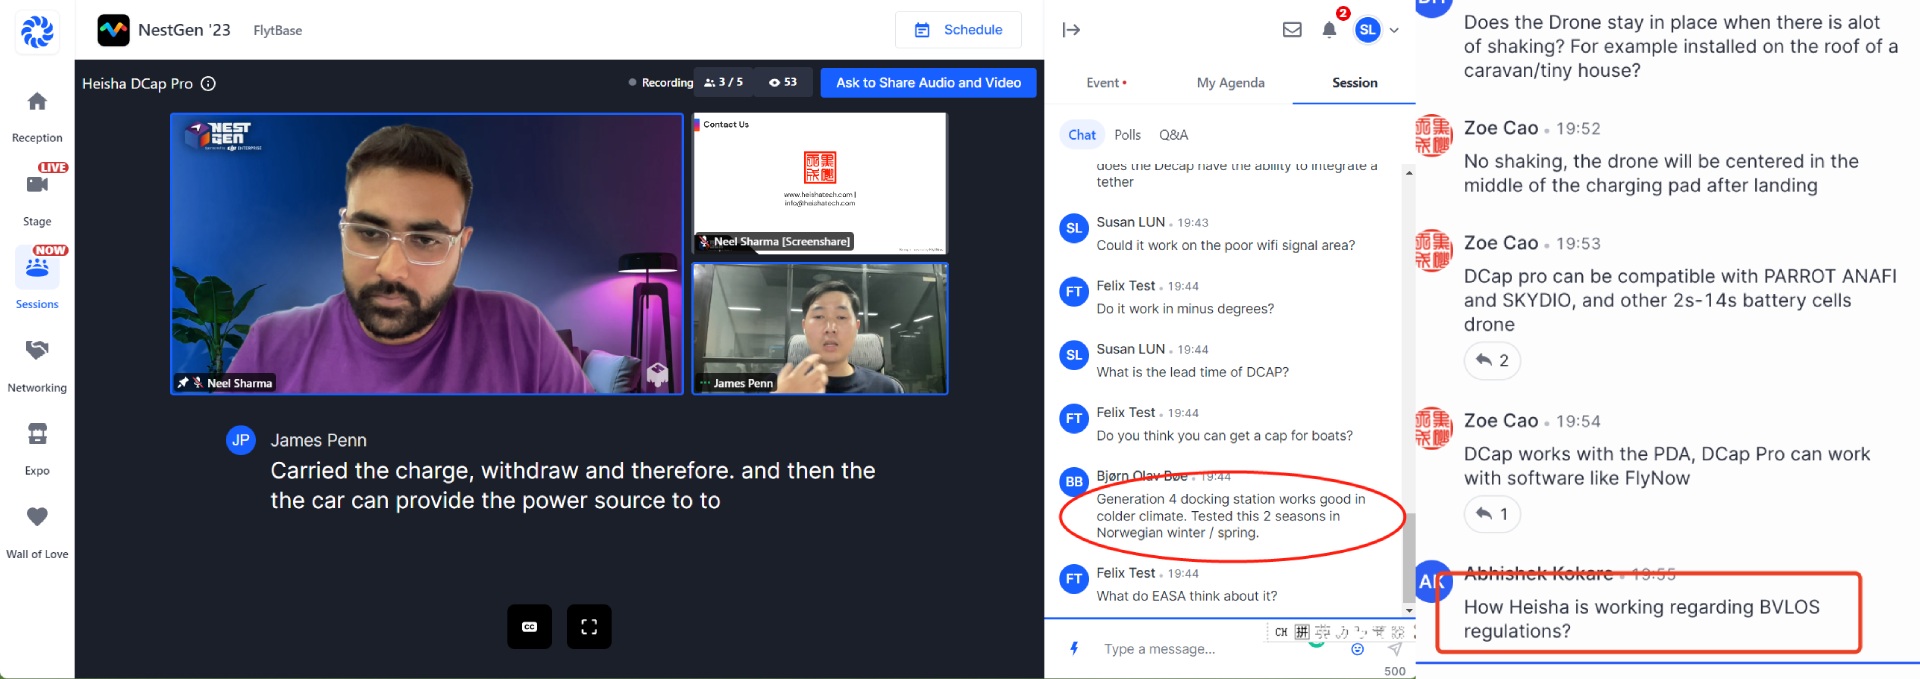1920x679 pixels.
Task: Click the chat scrollbar thumb
Action: tap(1409, 558)
